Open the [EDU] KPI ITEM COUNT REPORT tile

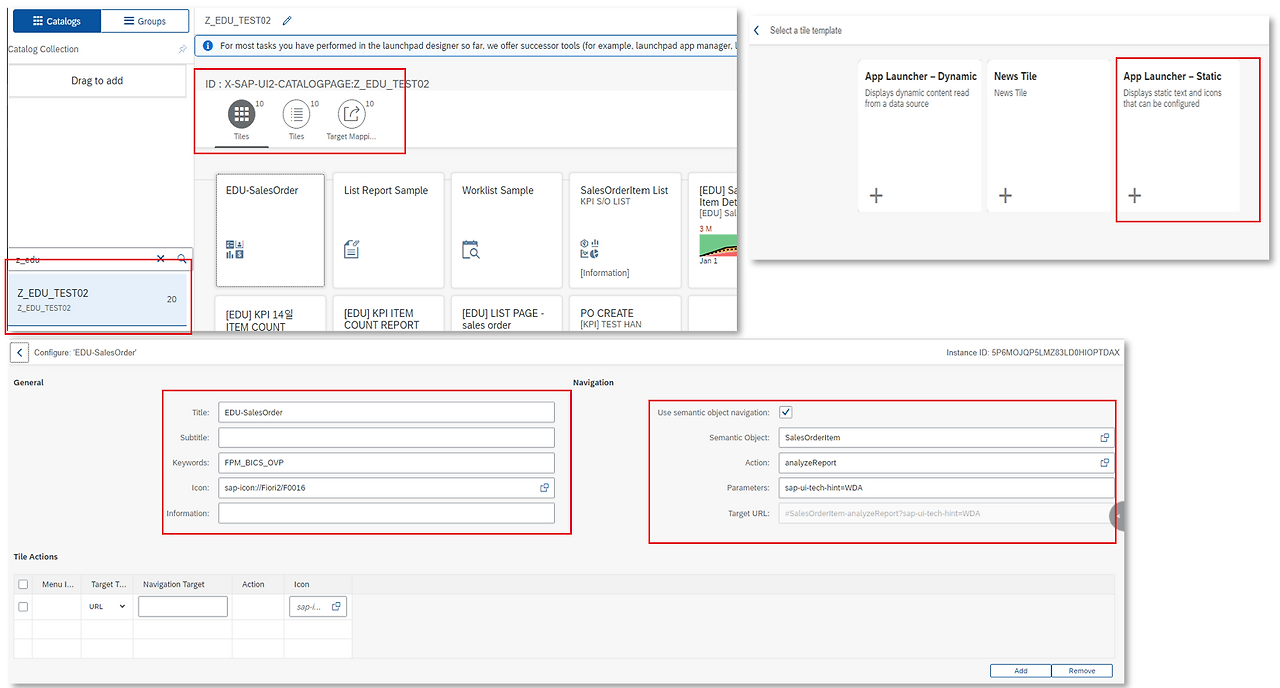point(389,313)
